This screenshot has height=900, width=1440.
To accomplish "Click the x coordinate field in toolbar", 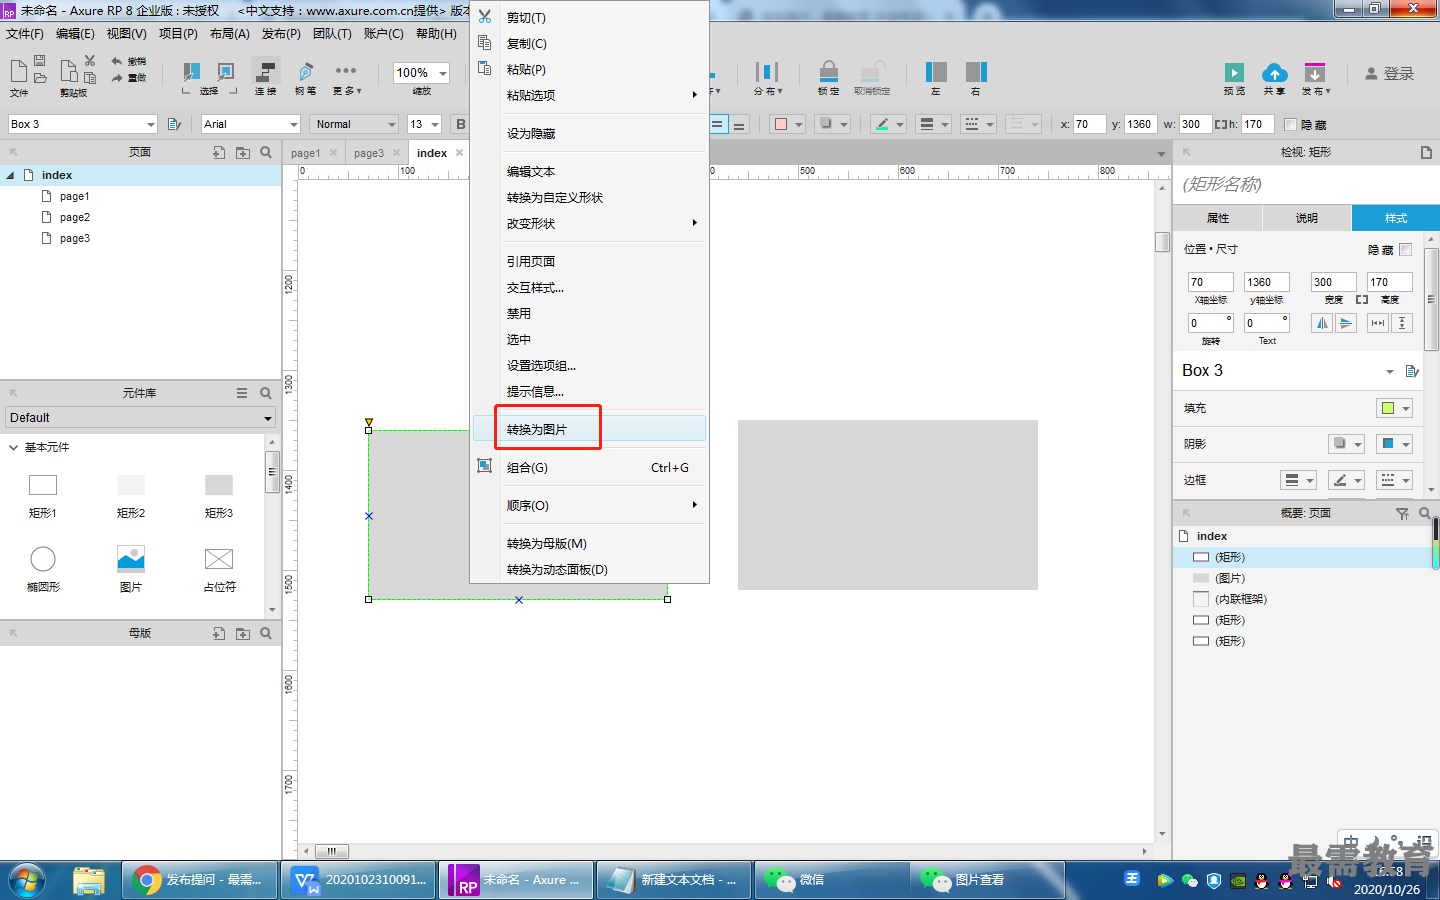I will coord(1089,124).
